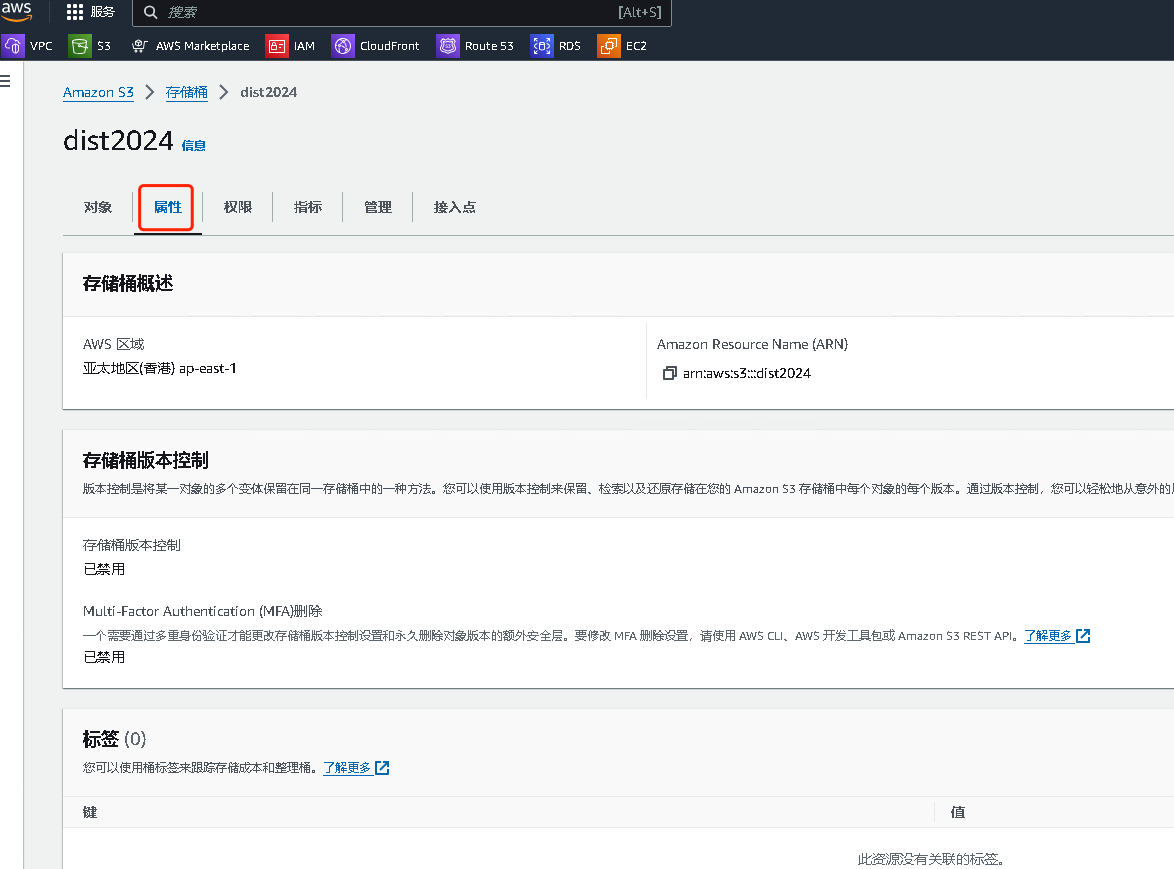This screenshot has height=869, width=1174.
Task: Click dist2024 in the breadcrumb
Action: 269,92
